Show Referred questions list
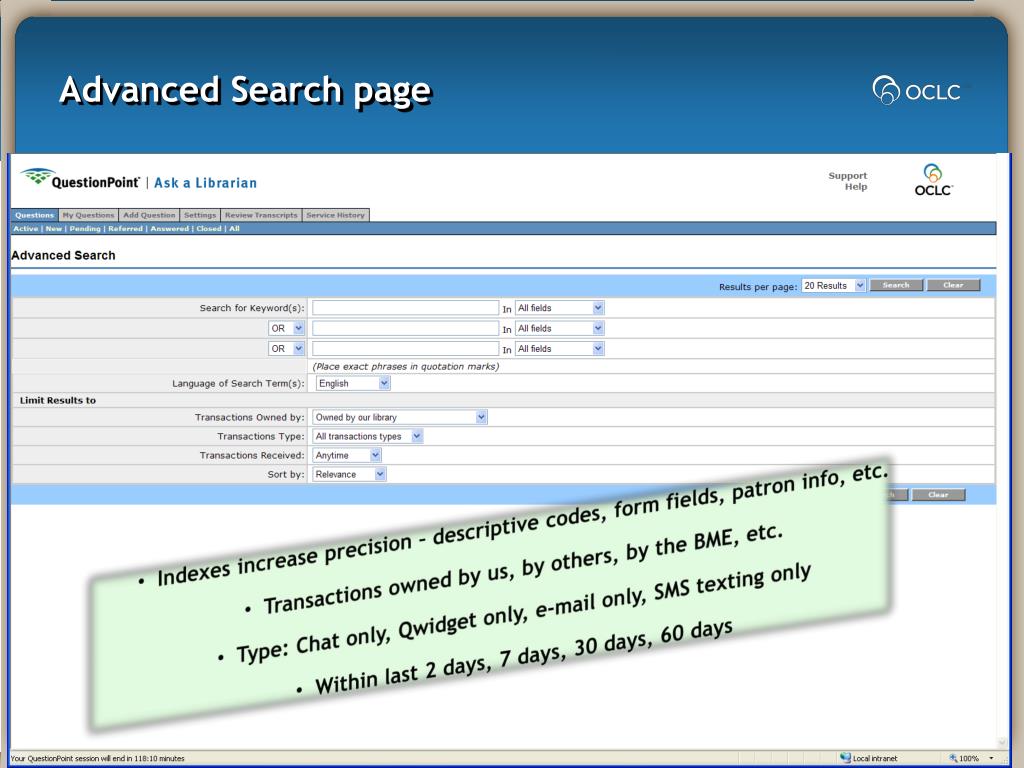This screenshot has height=768, width=1024. tap(125, 229)
